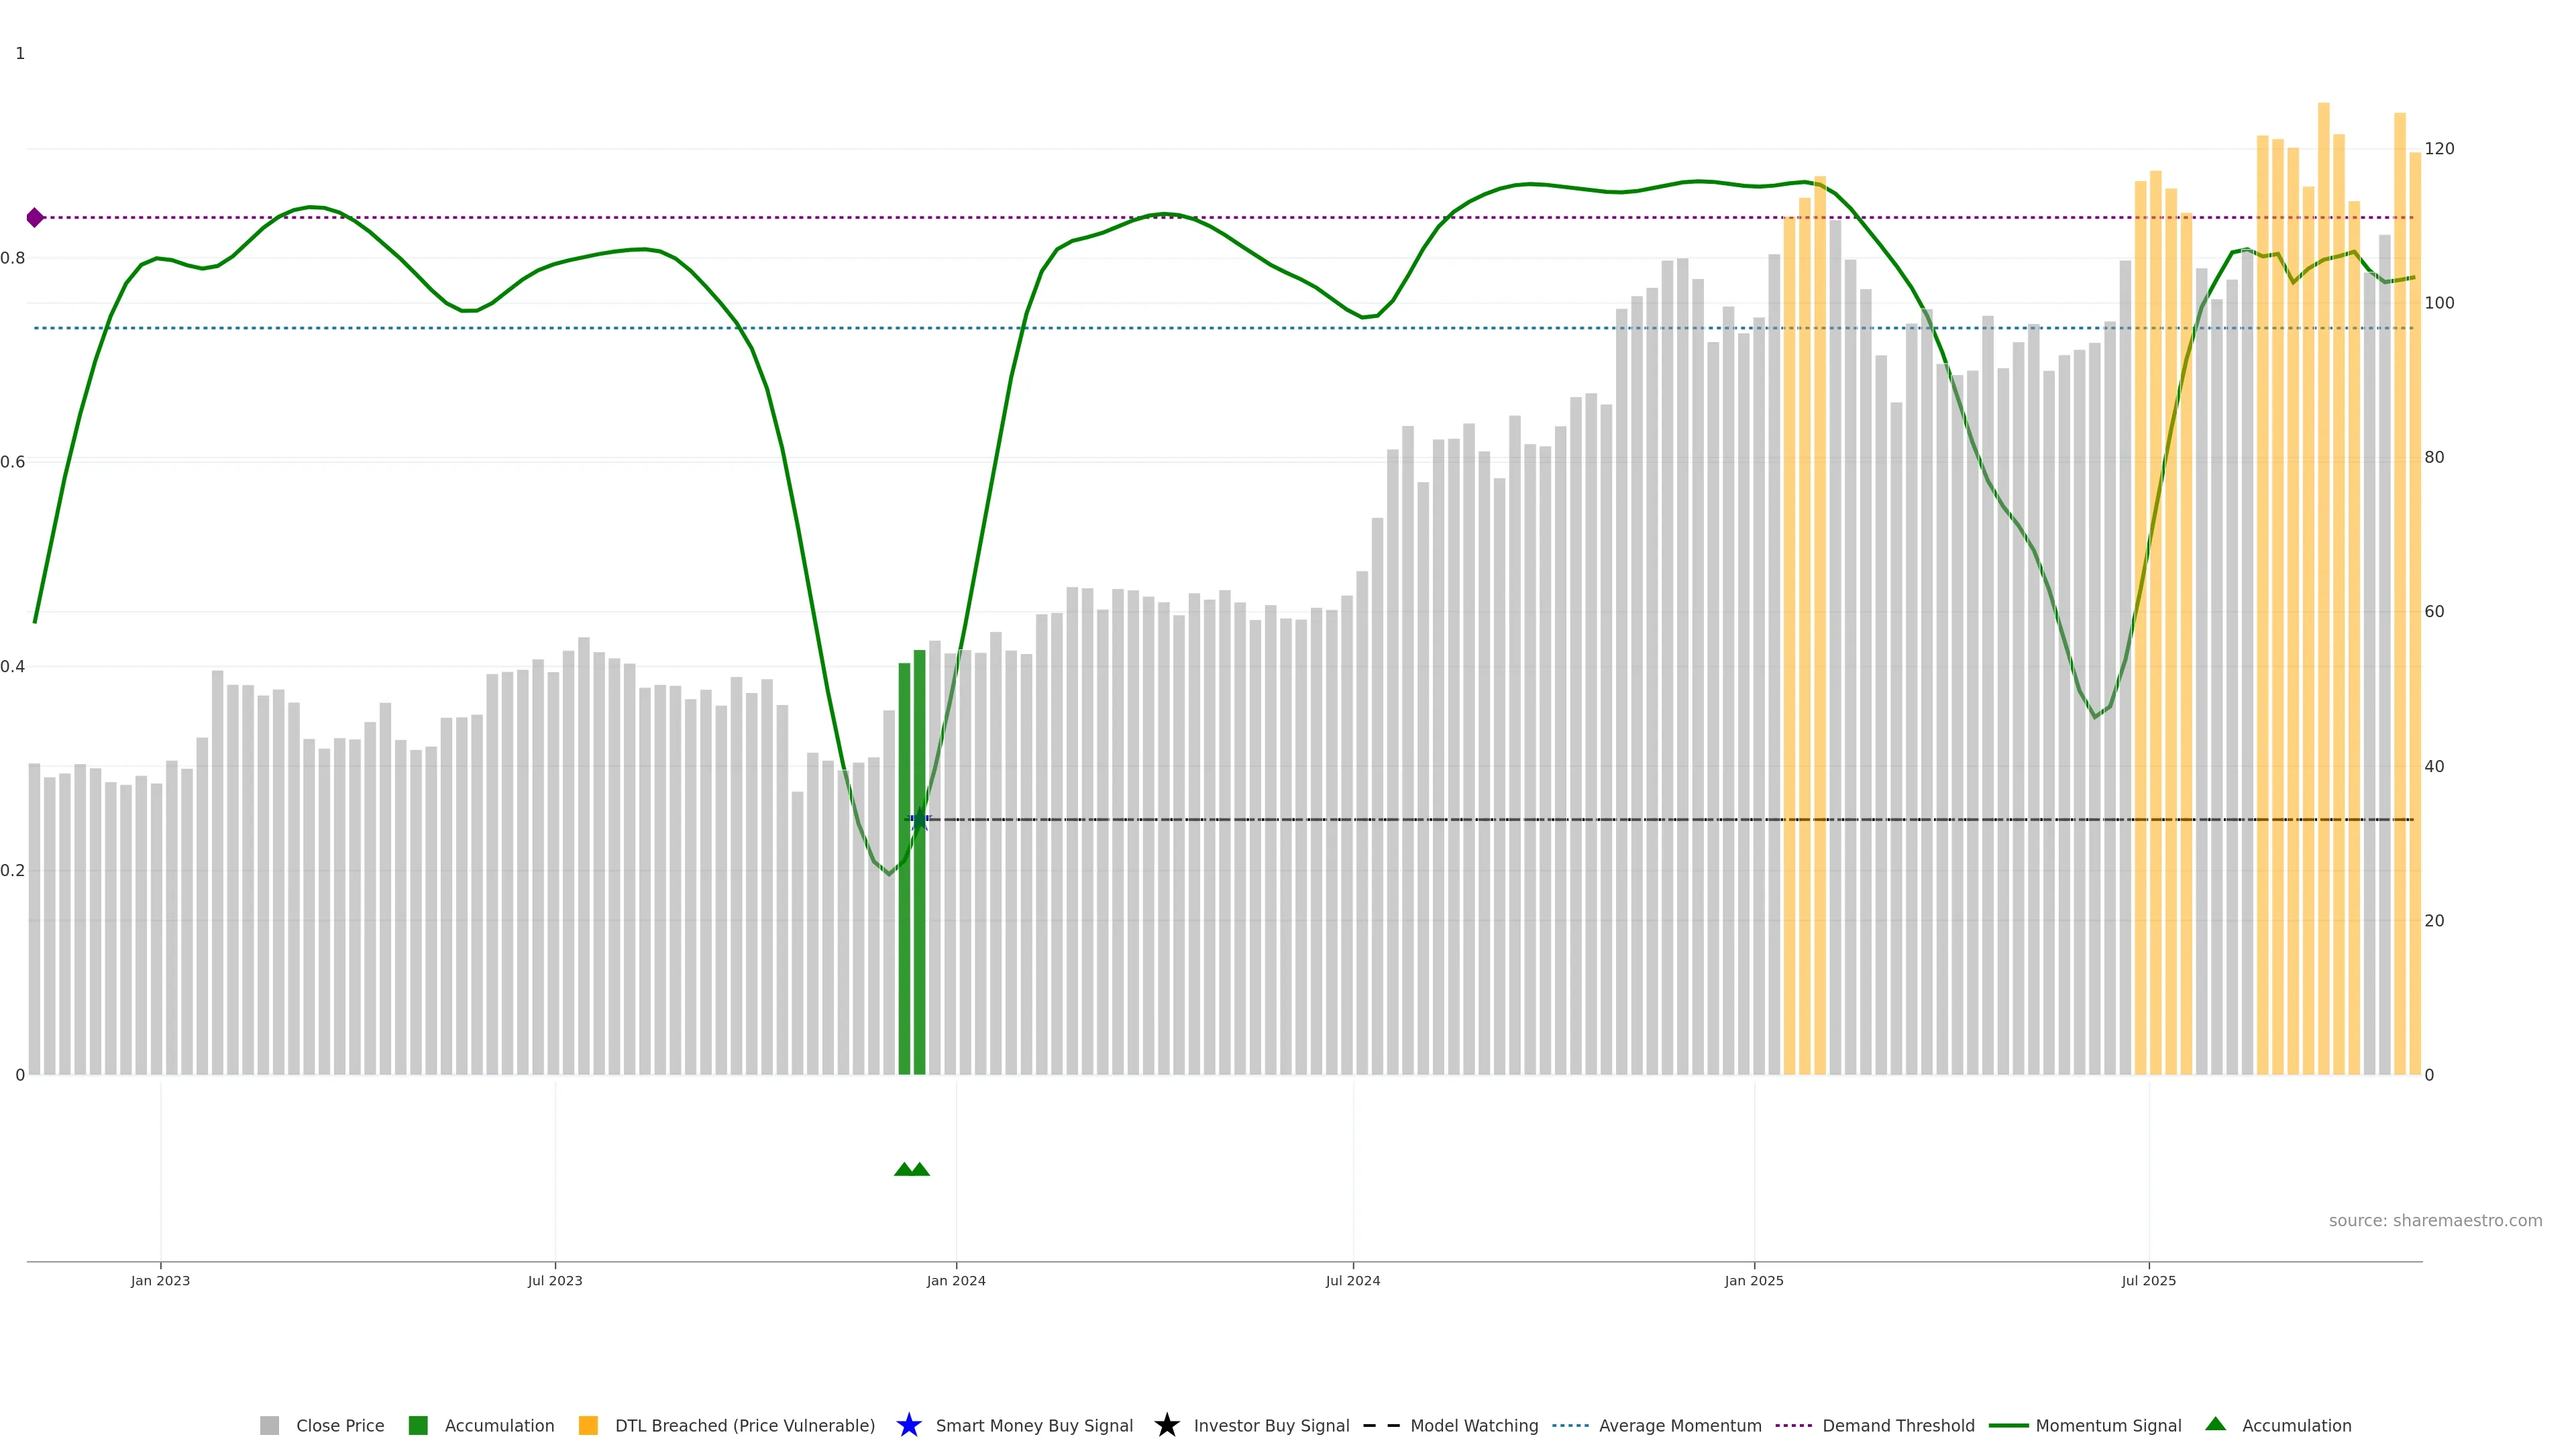Click the Model Watching dashed line icon
Viewport: 2576px width, 1449px height.
(x=1381, y=1425)
